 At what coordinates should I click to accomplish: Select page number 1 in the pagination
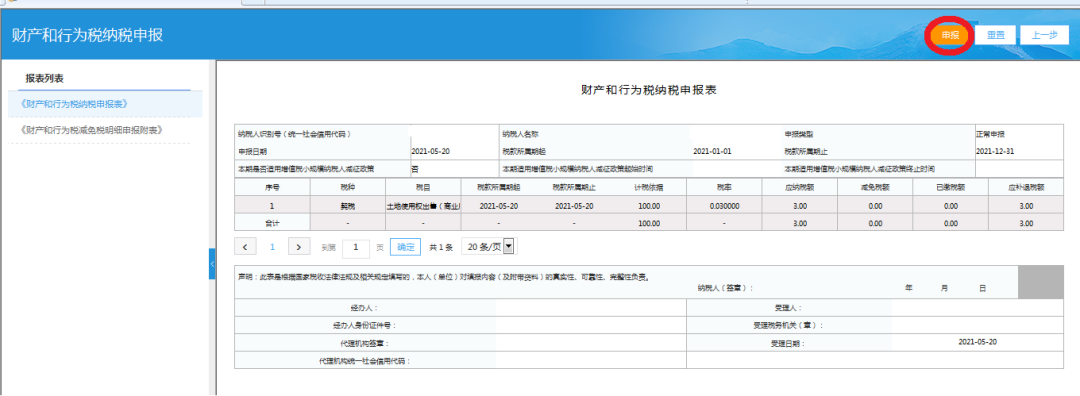click(272, 247)
